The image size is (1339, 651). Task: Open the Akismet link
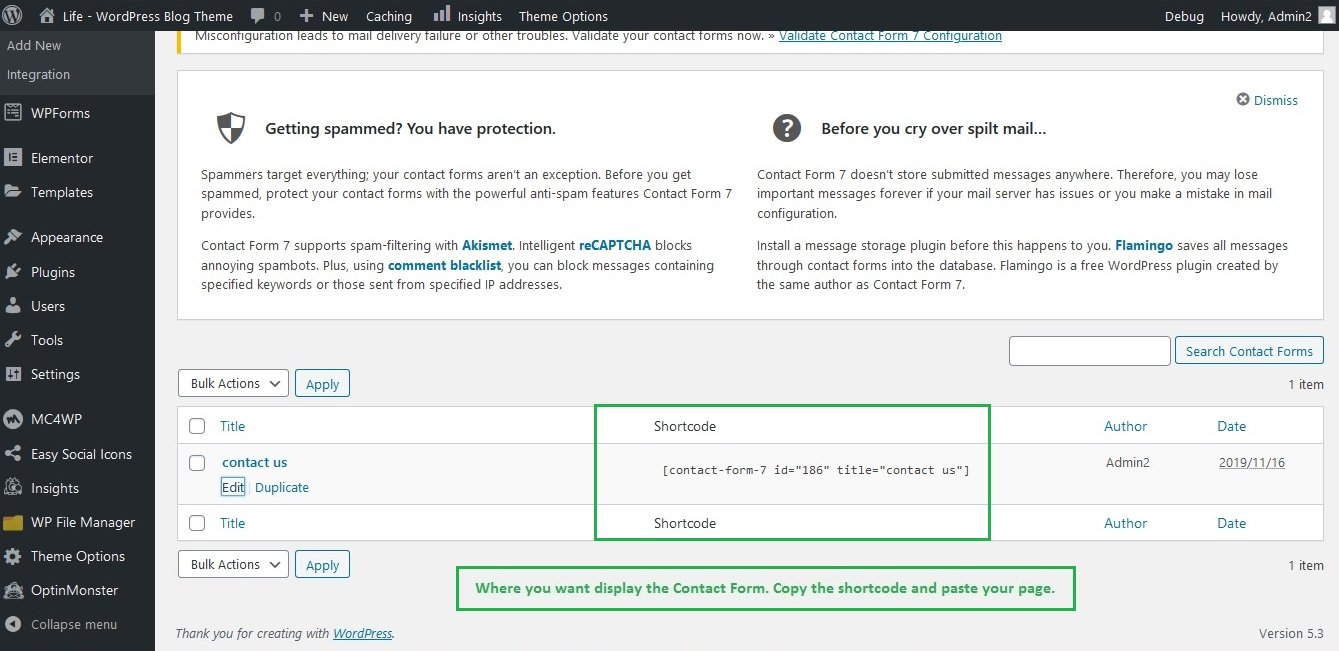pyautogui.click(x=488, y=245)
